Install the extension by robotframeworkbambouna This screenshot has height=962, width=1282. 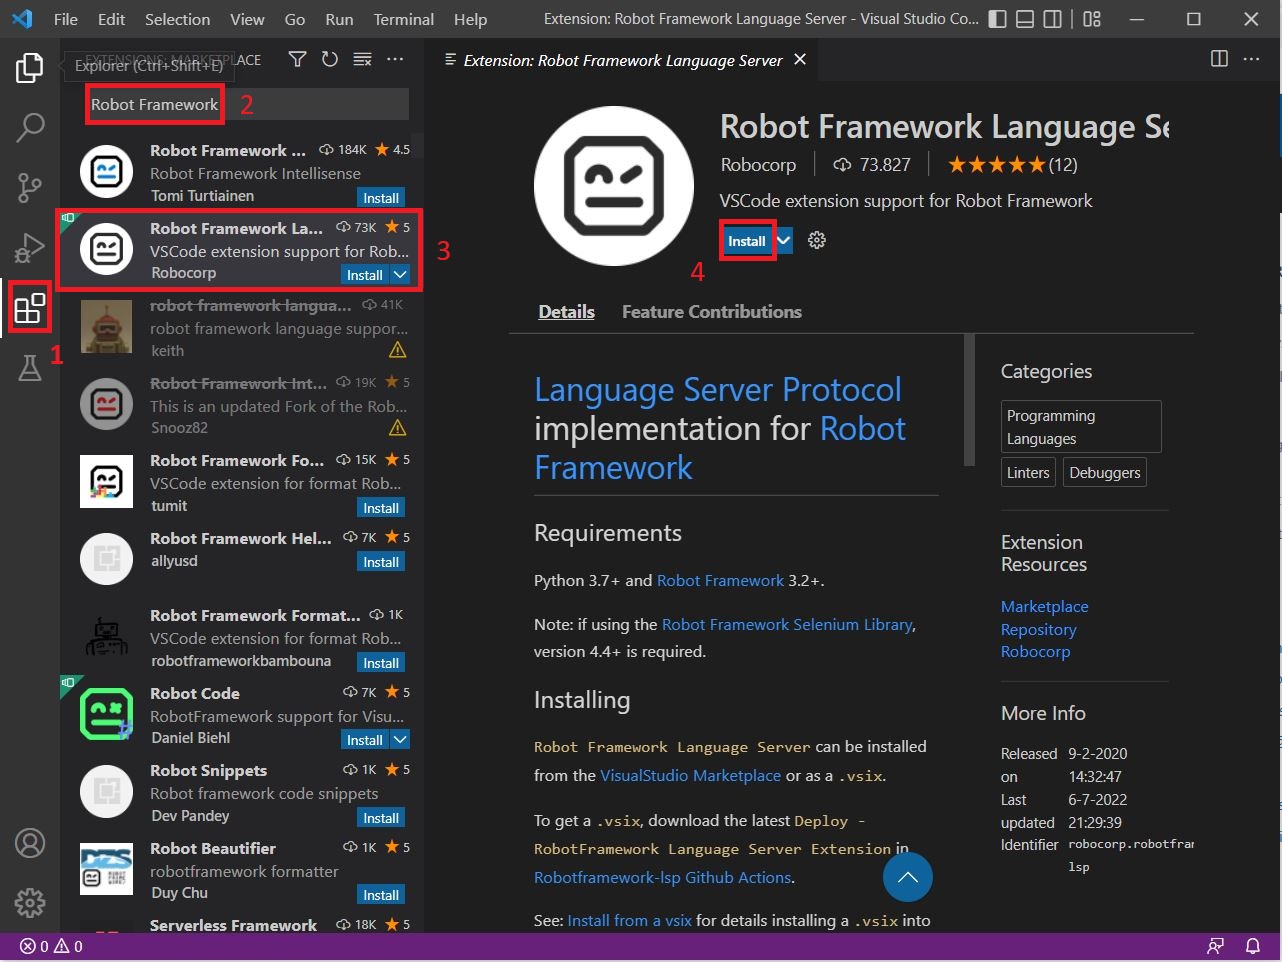[381, 663]
